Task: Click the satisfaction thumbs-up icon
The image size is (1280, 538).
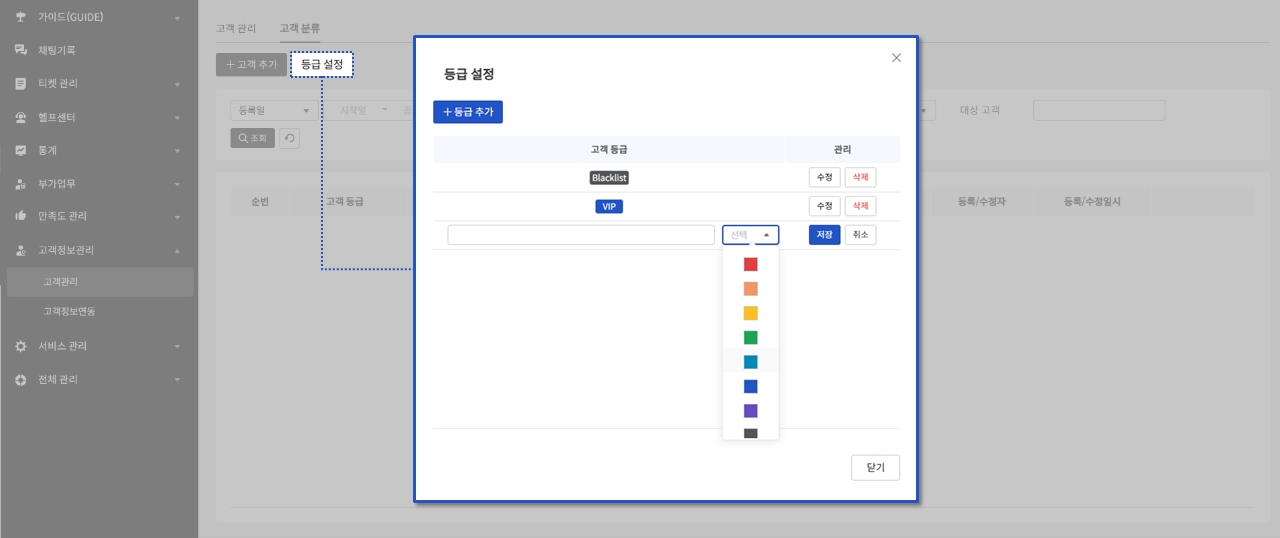Action: point(20,216)
